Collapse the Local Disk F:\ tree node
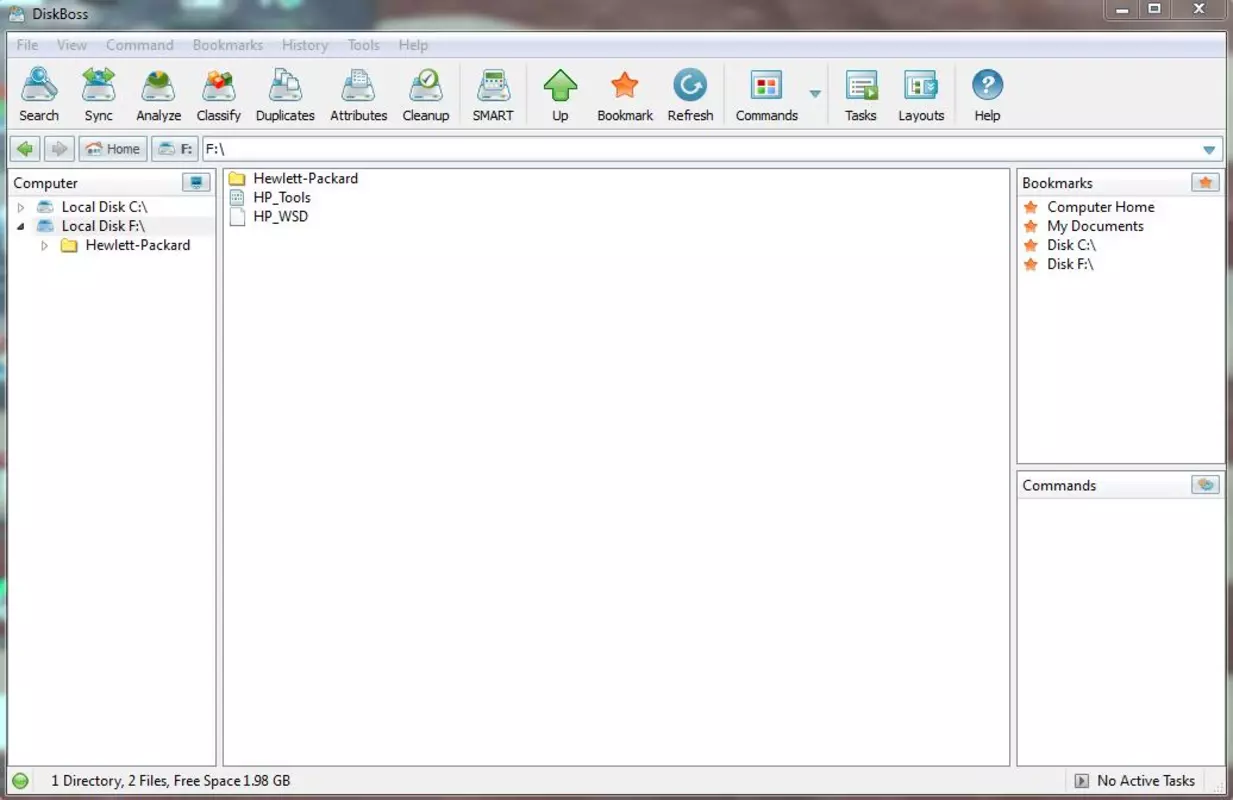 21,226
